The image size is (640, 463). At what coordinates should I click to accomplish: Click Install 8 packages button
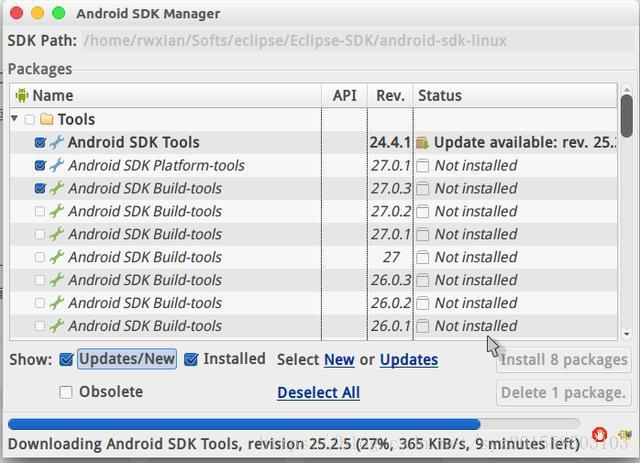tap(564, 360)
